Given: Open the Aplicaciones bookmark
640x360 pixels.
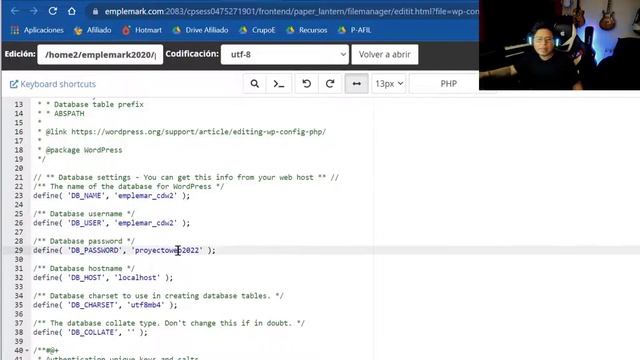Looking at the screenshot, I should coord(37,30).
